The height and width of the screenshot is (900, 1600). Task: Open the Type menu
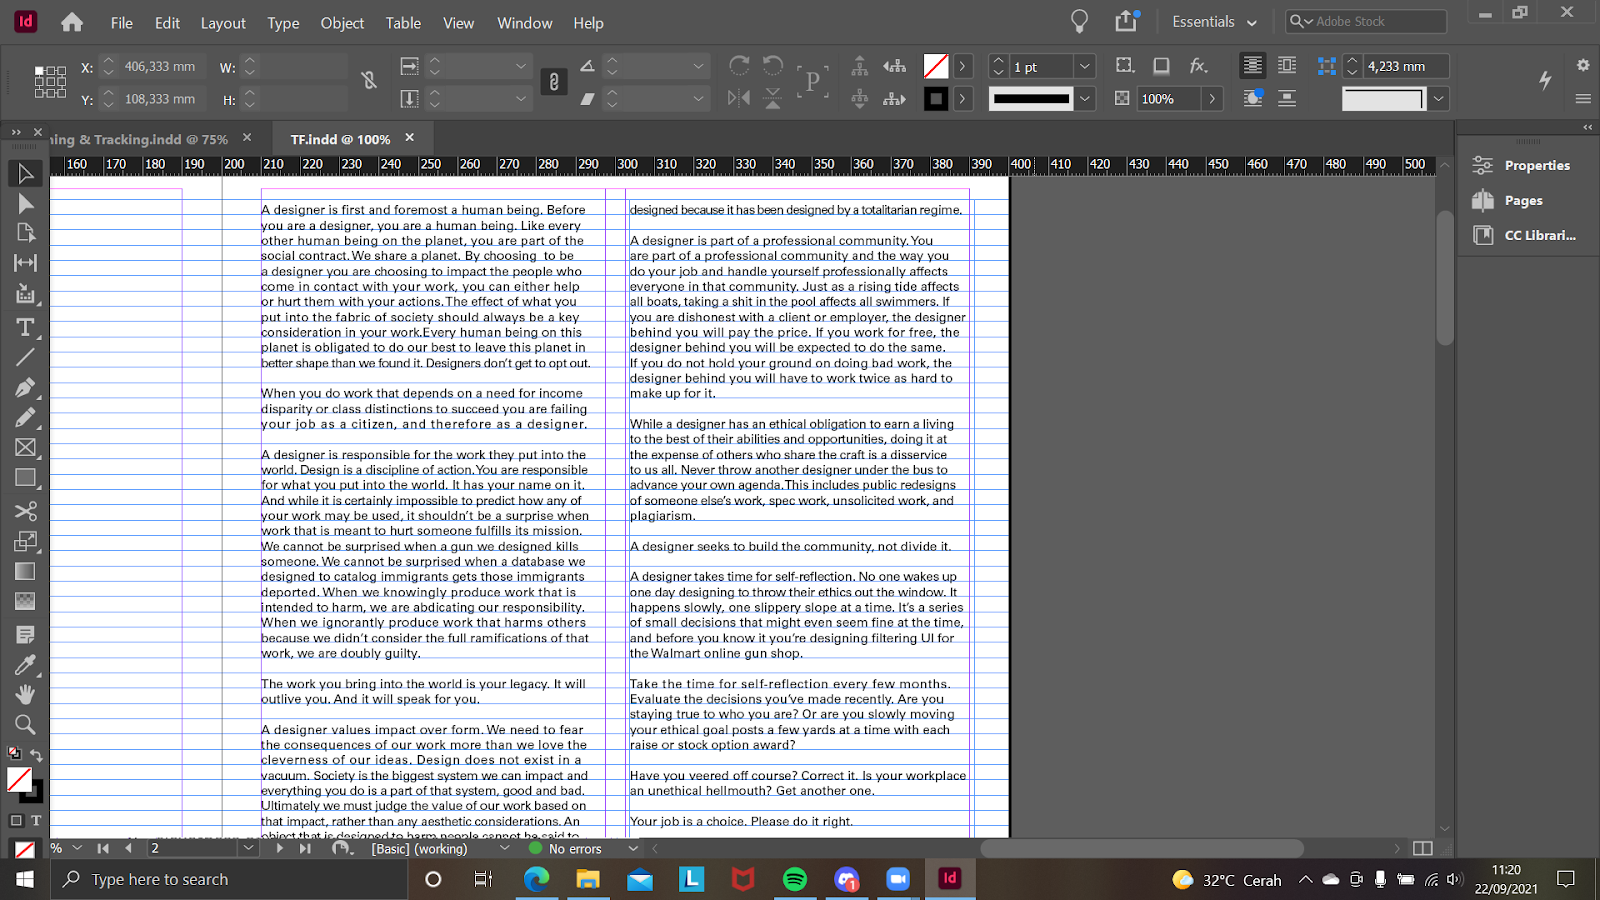point(283,22)
